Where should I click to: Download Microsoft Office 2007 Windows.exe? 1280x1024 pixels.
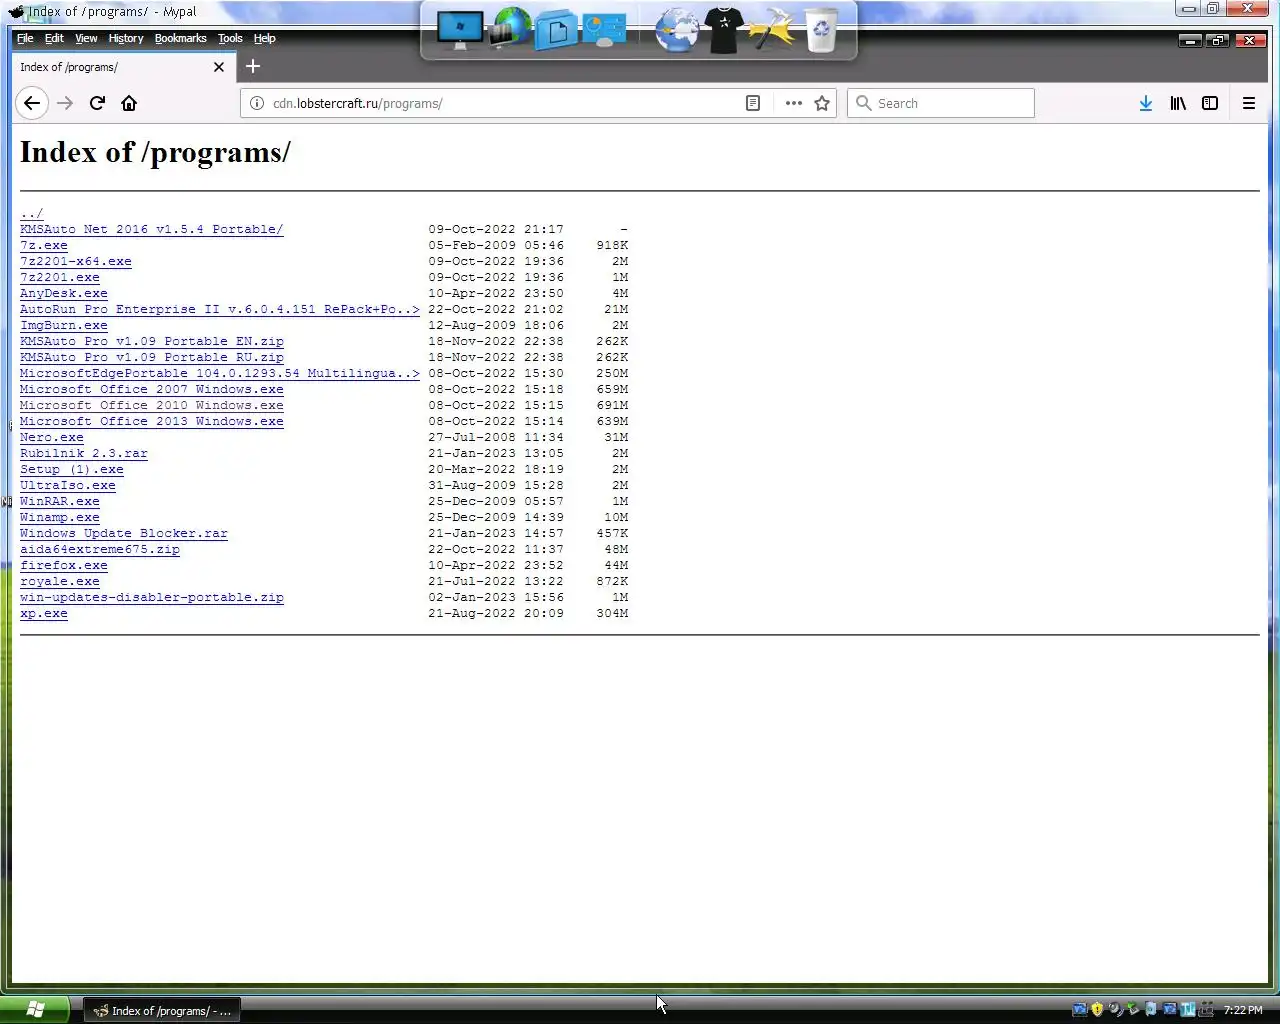[152, 389]
